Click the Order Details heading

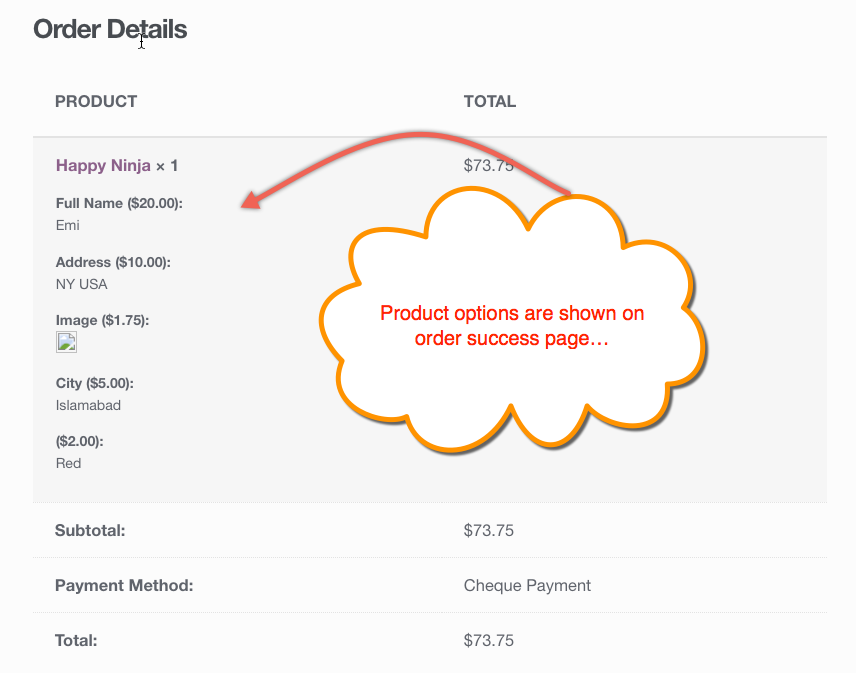coord(110,29)
